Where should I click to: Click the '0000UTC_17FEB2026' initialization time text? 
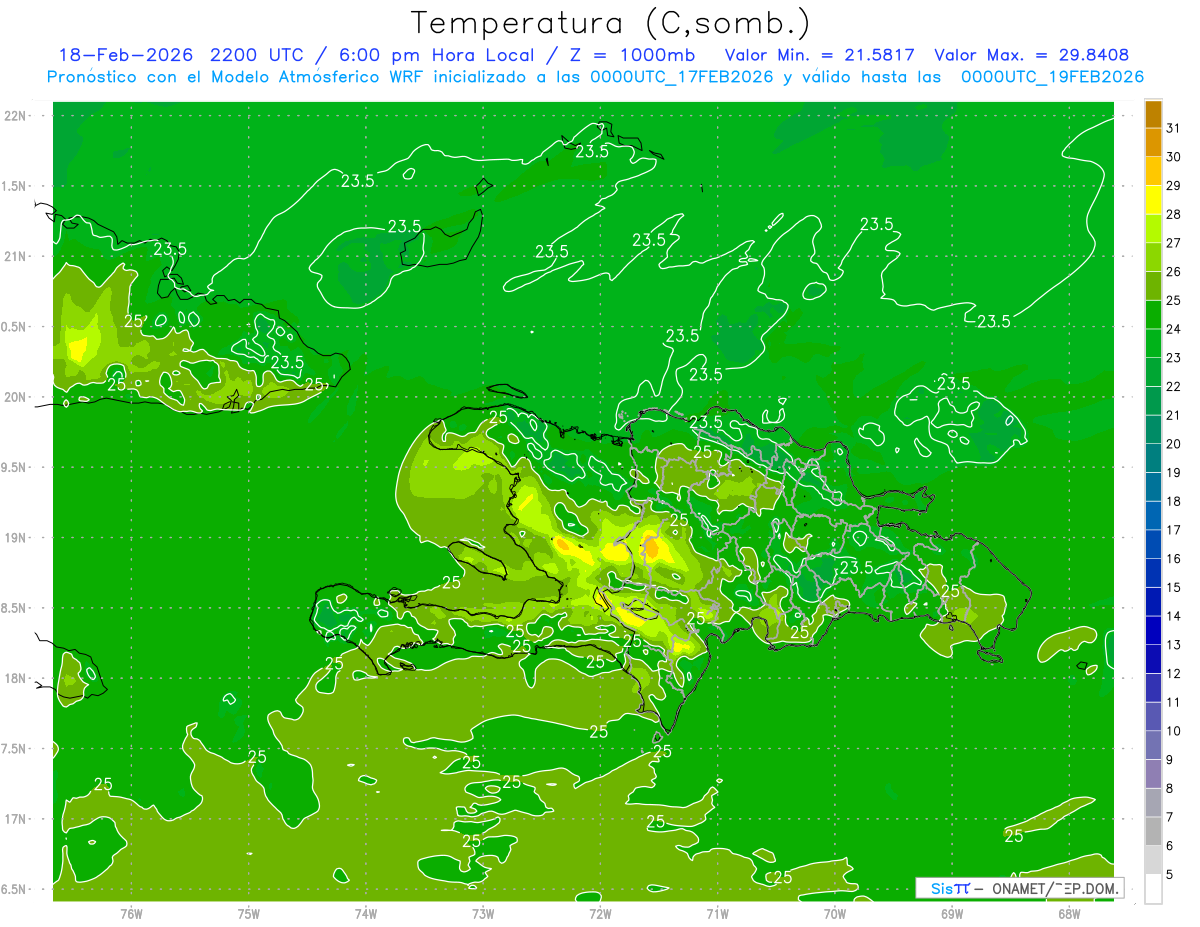point(682,77)
